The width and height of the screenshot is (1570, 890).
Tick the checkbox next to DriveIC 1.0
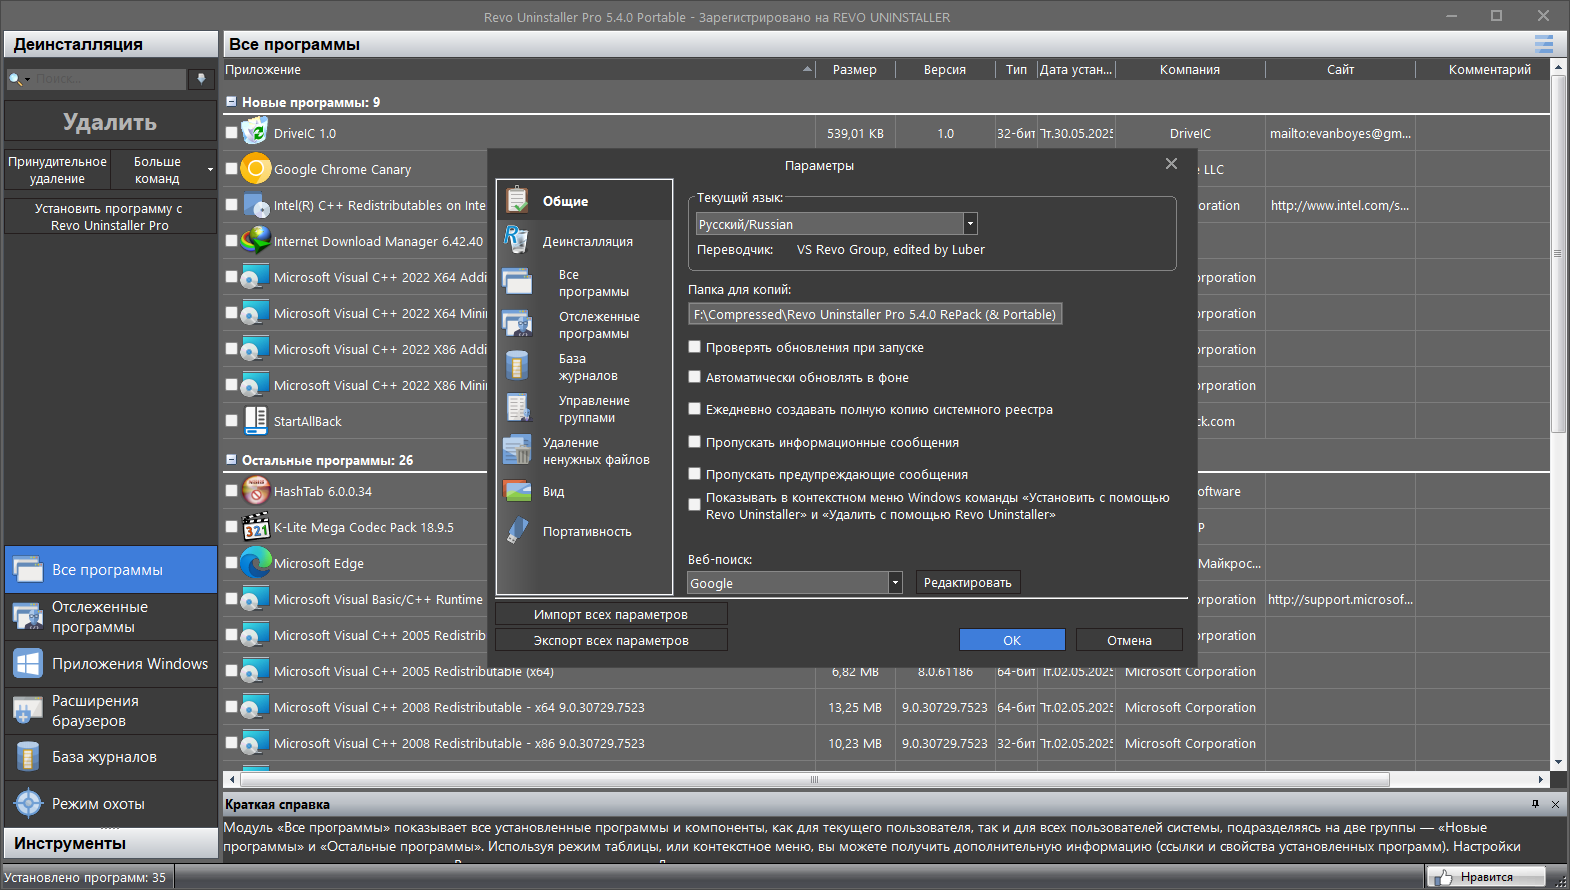click(x=232, y=133)
